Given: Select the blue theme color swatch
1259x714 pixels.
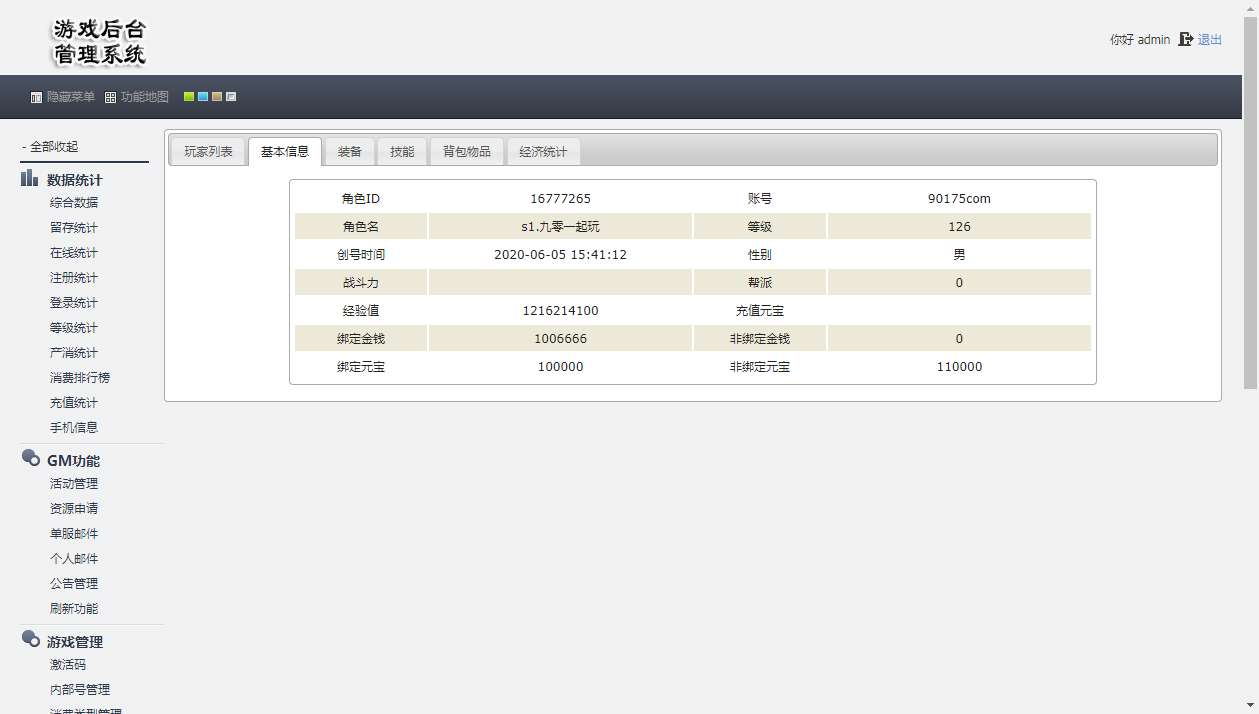Looking at the screenshot, I should click(203, 96).
